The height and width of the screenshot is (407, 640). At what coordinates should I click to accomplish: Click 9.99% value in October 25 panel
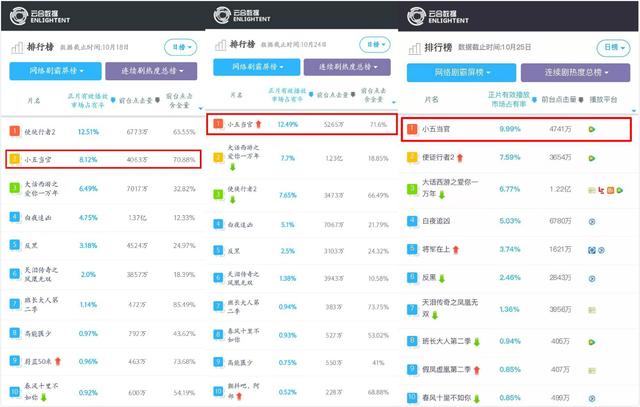(510, 129)
